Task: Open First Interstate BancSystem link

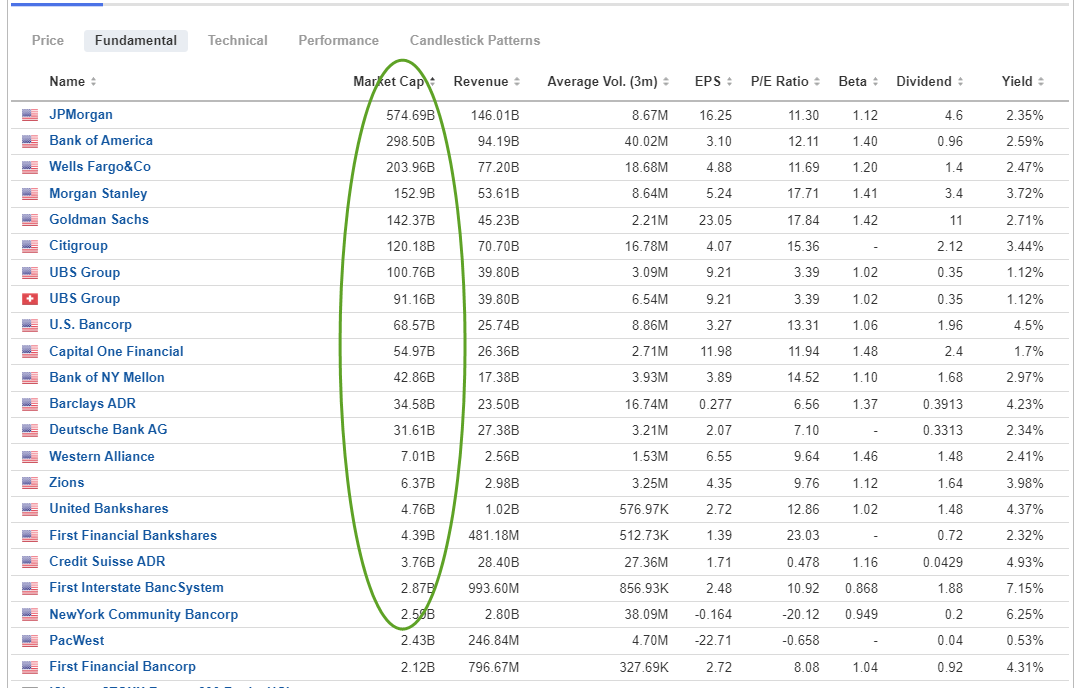Action: (x=137, y=588)
